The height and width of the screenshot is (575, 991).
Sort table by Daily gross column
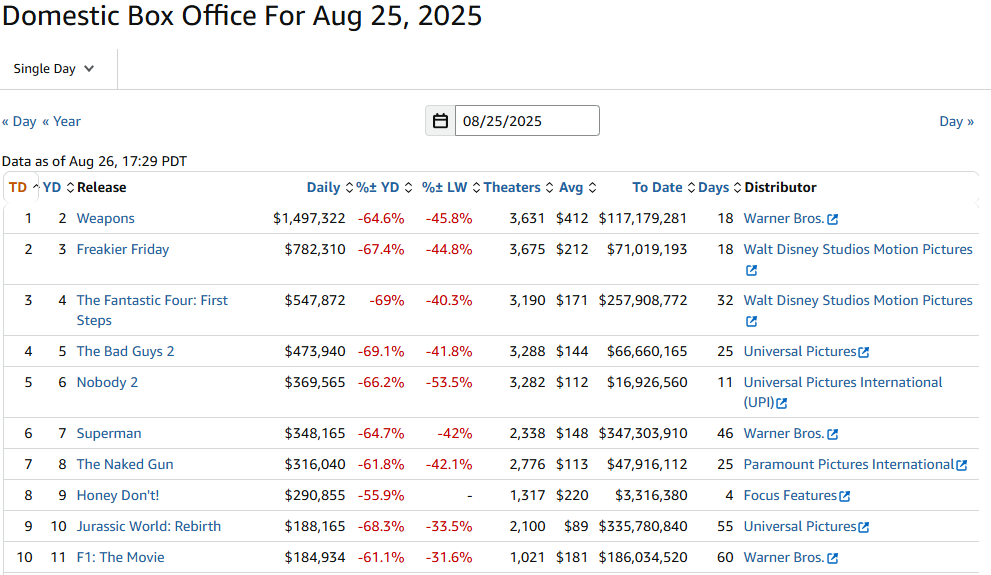click(329, 188)
